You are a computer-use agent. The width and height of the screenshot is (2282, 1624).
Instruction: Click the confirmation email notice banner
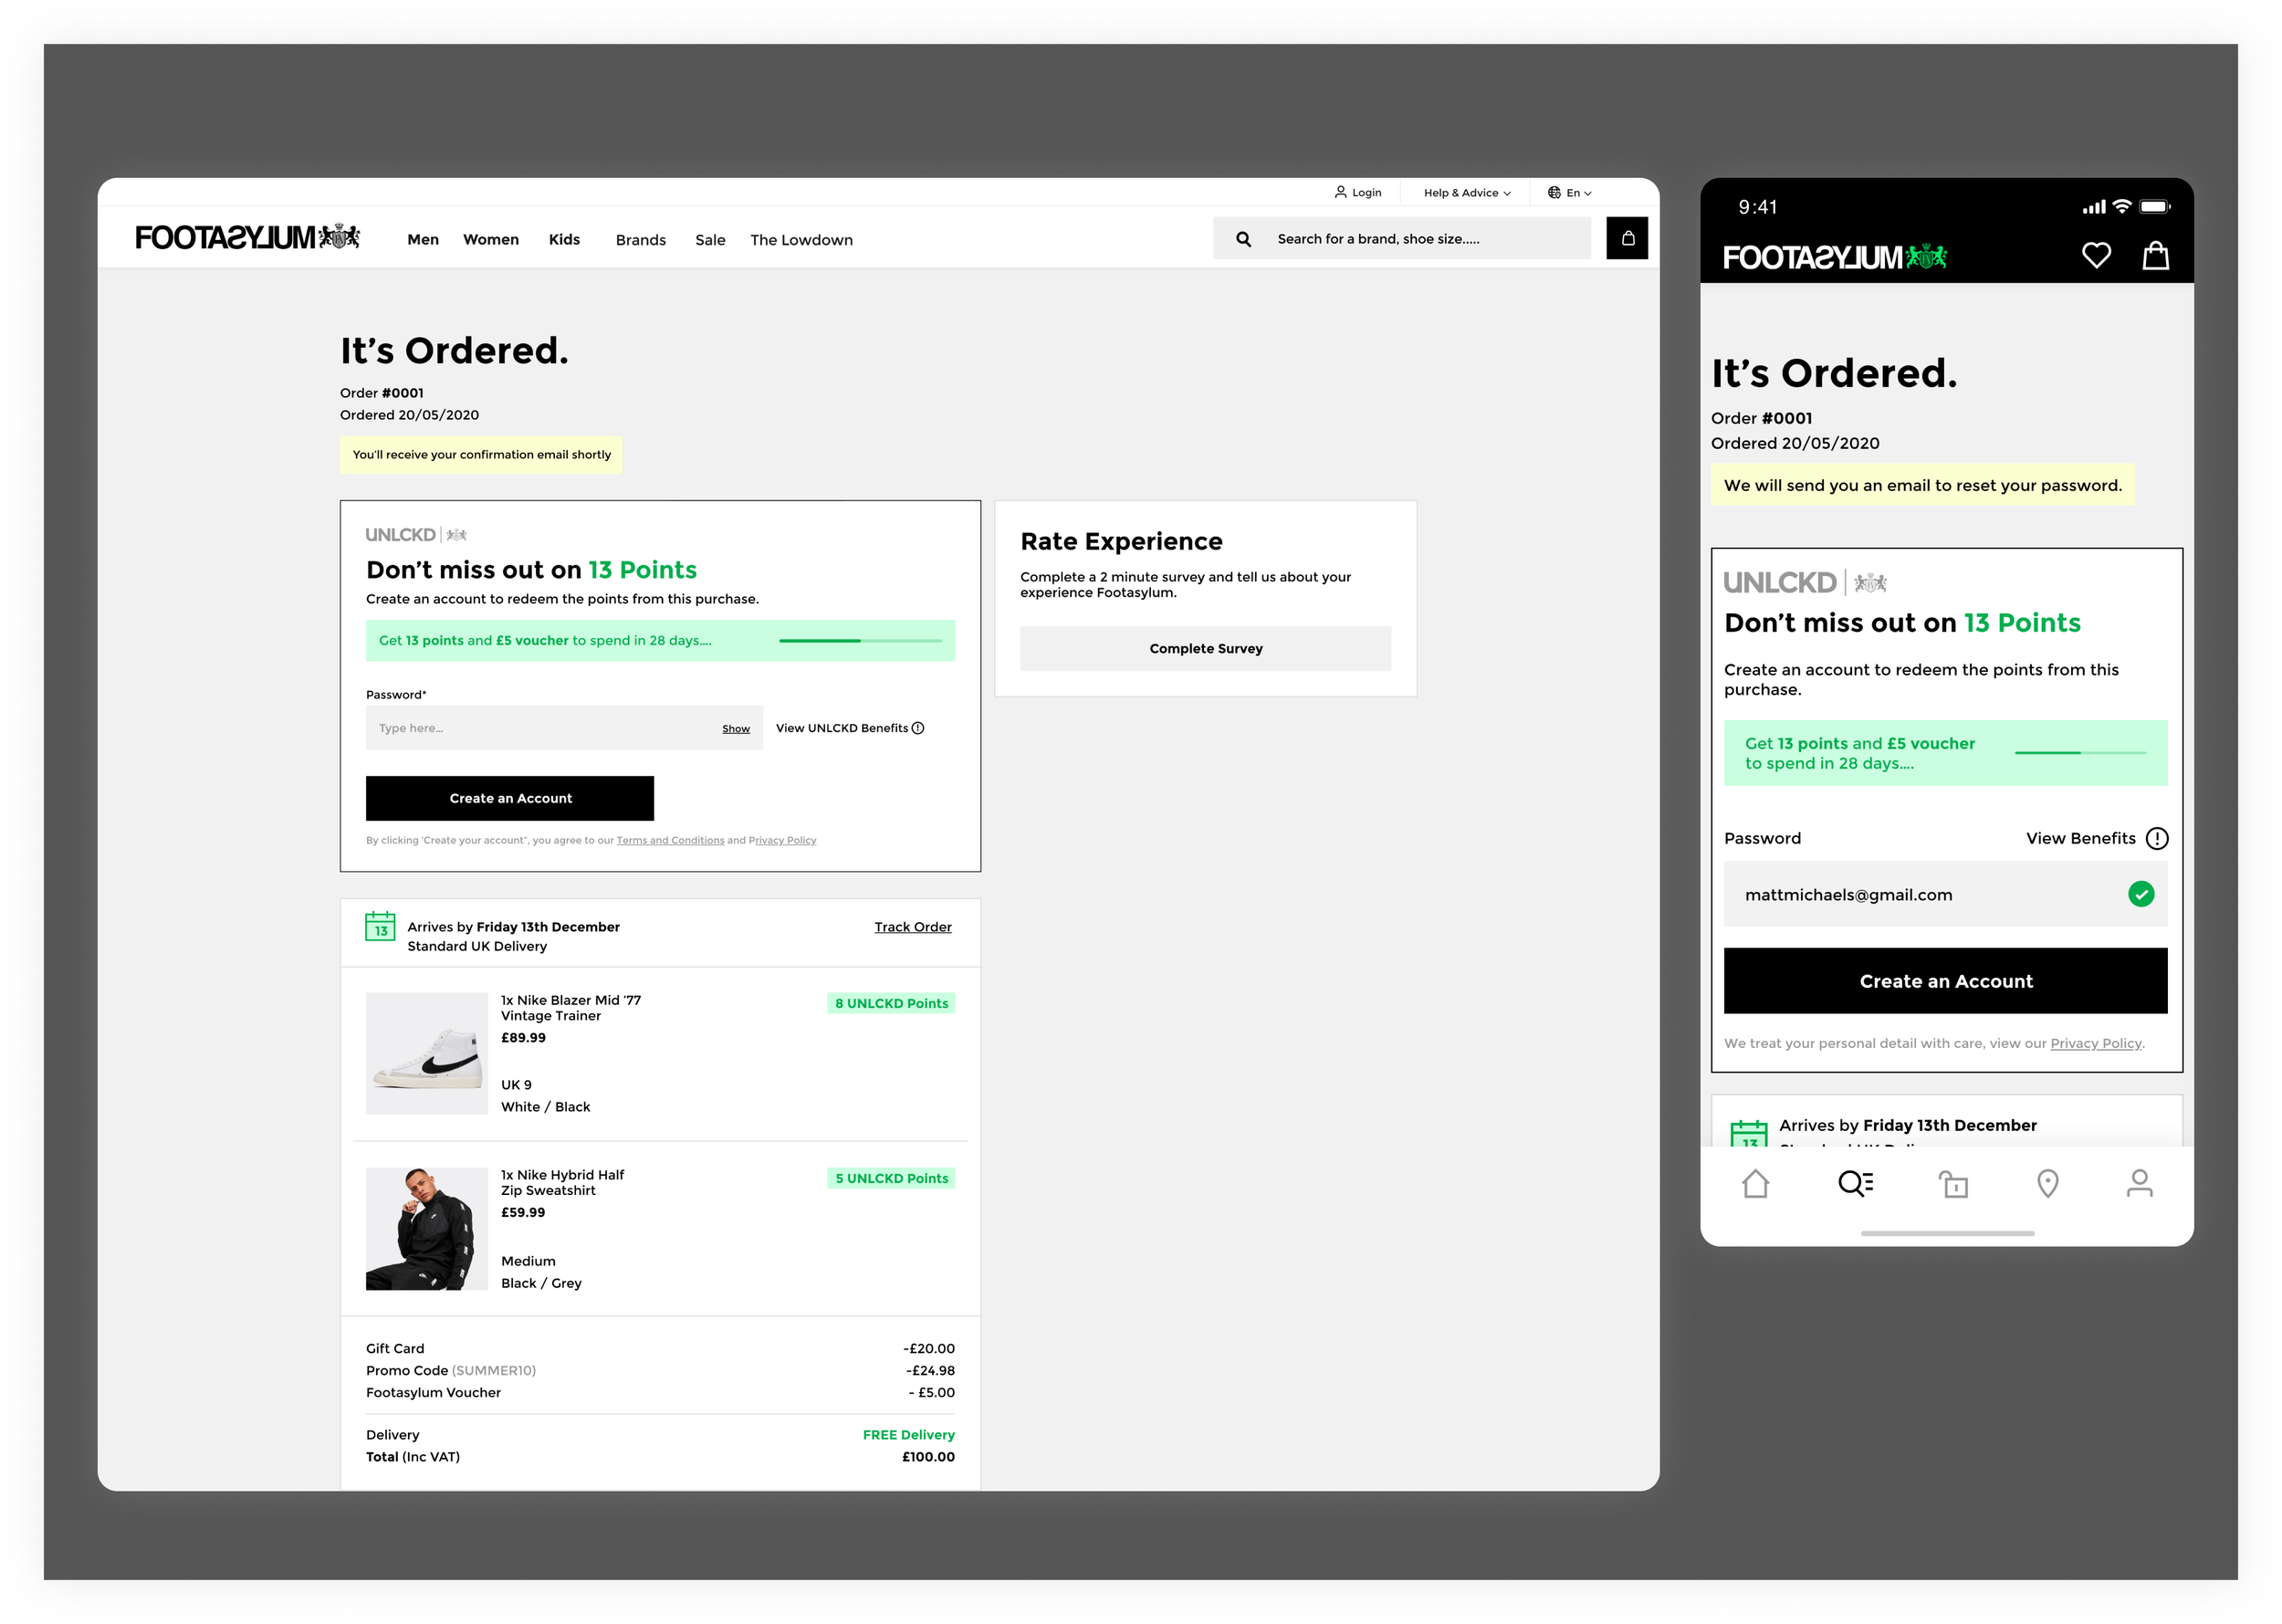click(x=481, y=455)
